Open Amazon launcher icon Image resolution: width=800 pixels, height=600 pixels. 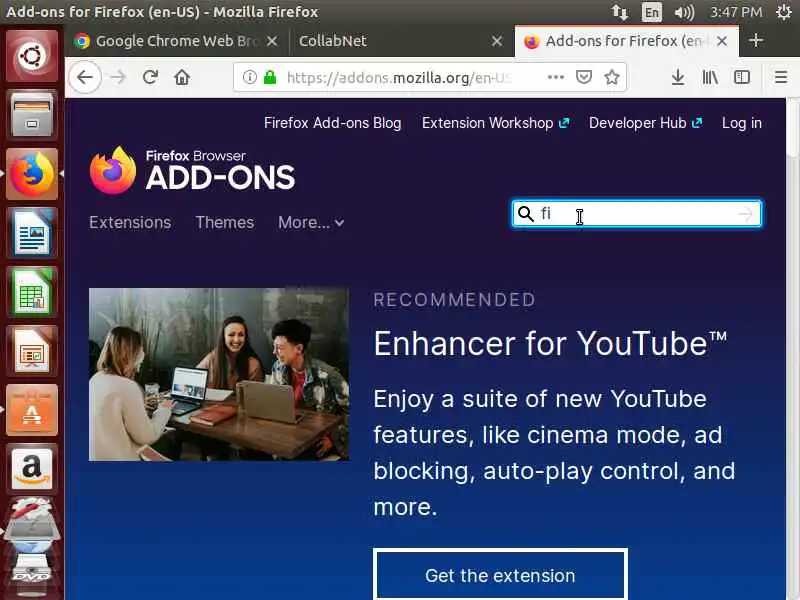pos(32,469)
